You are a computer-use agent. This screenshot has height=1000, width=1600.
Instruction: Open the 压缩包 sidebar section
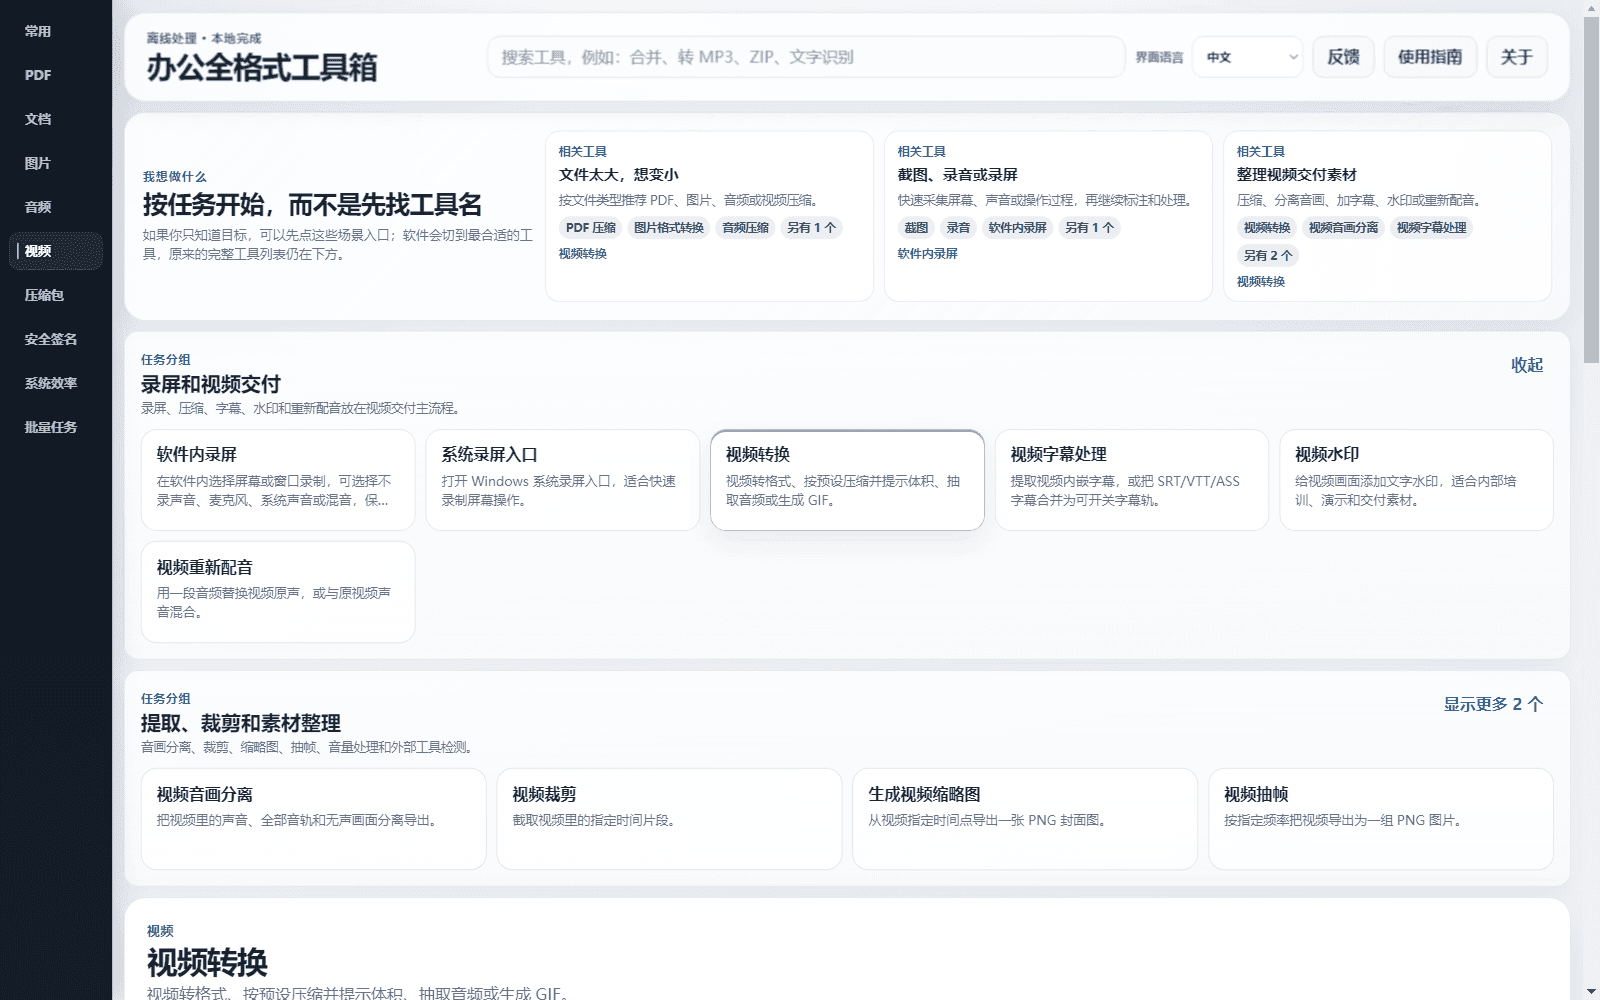pos(56,295)
